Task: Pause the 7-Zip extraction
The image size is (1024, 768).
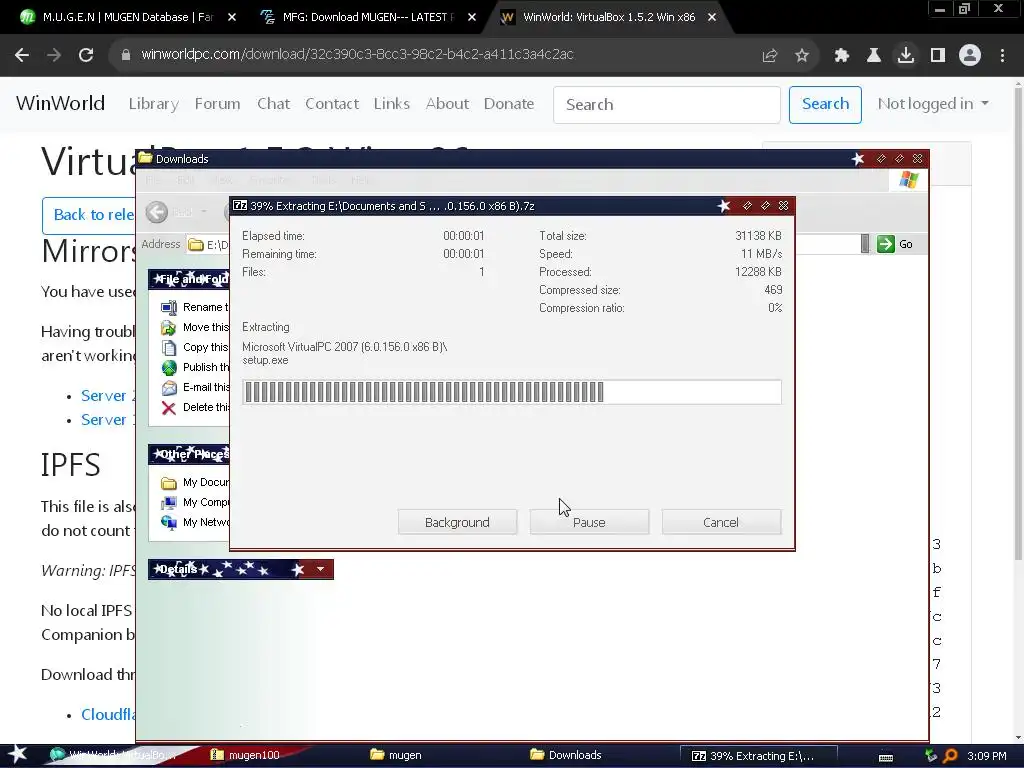Action: (589, 522)
